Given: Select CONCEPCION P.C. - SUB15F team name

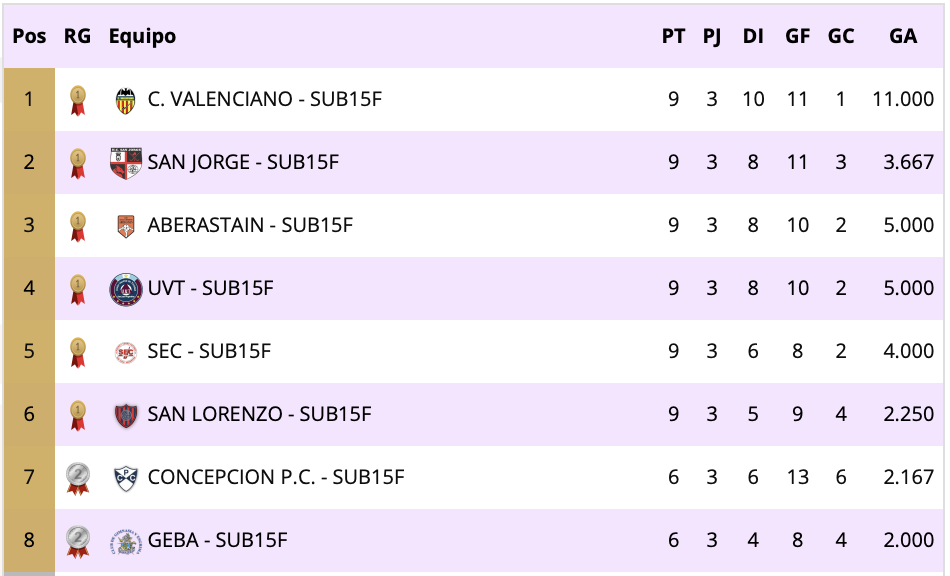Looking at the screenshot, I should tap(276, 478).
